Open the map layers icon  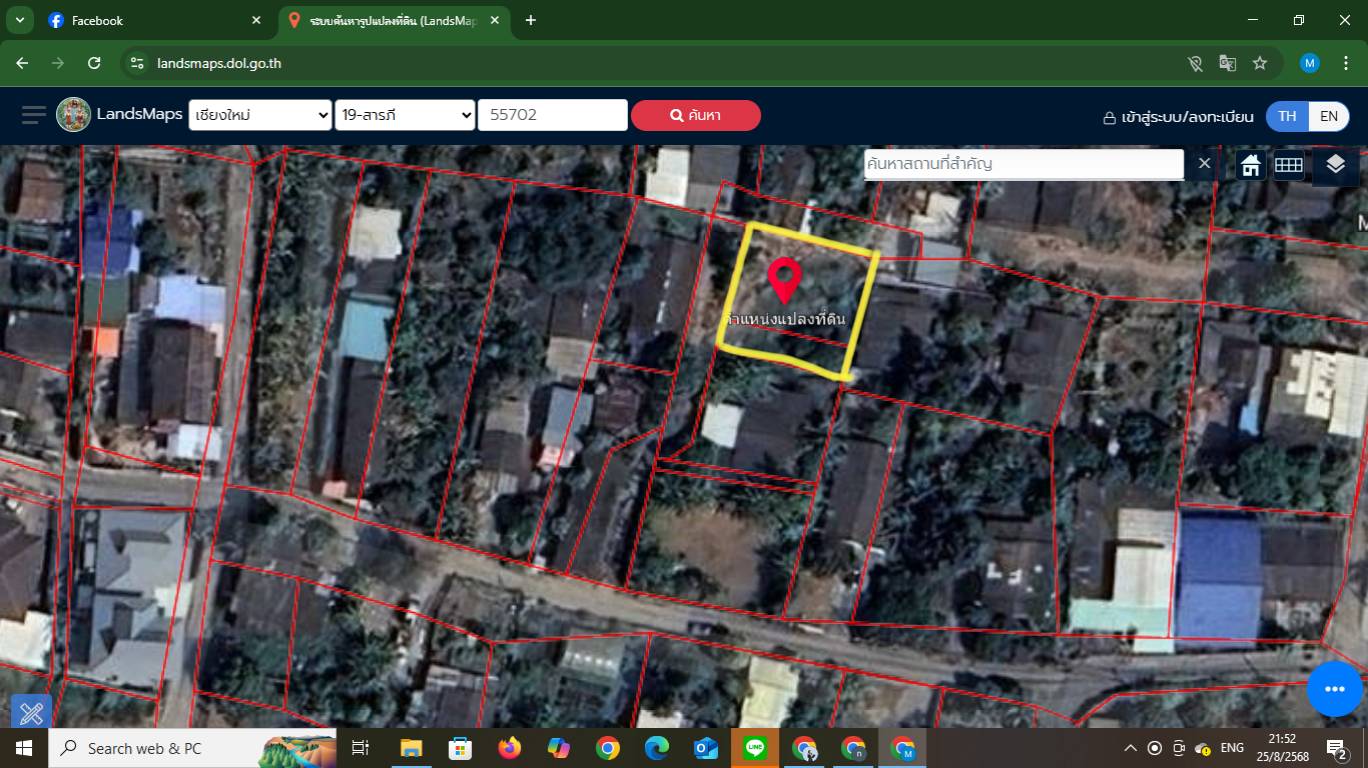1335,165
